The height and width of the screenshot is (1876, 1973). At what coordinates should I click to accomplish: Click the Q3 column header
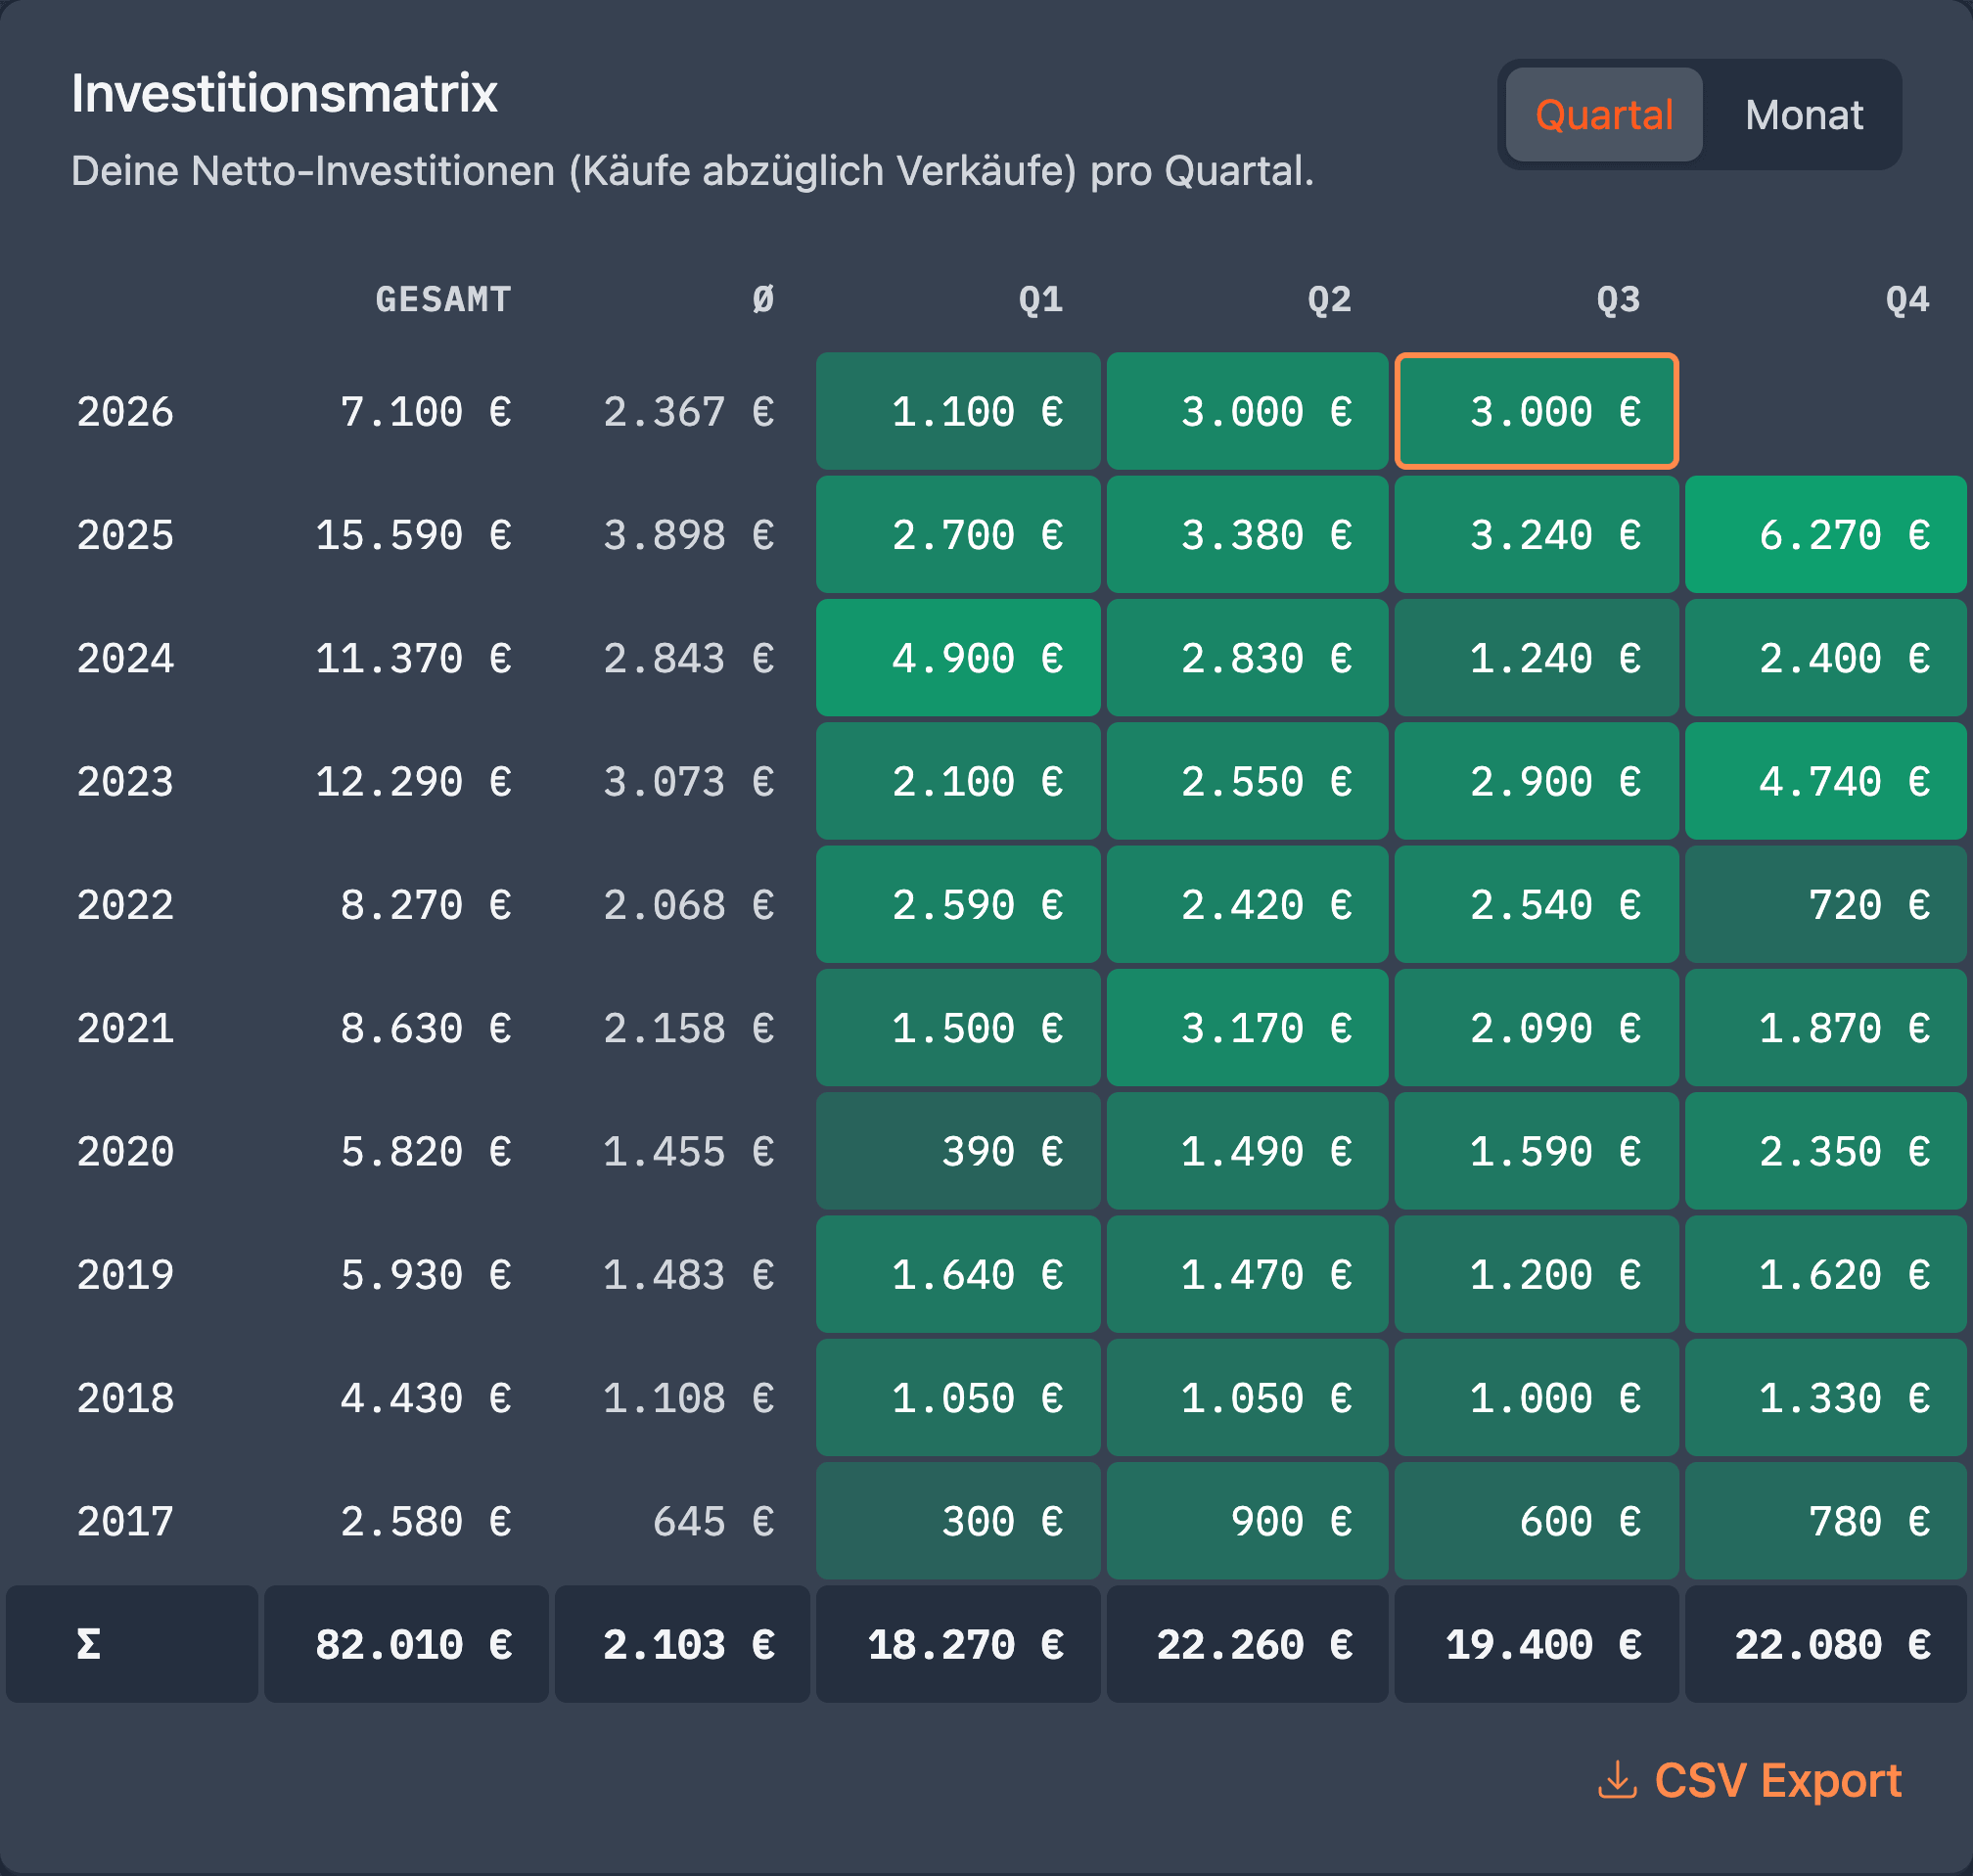1618,299
